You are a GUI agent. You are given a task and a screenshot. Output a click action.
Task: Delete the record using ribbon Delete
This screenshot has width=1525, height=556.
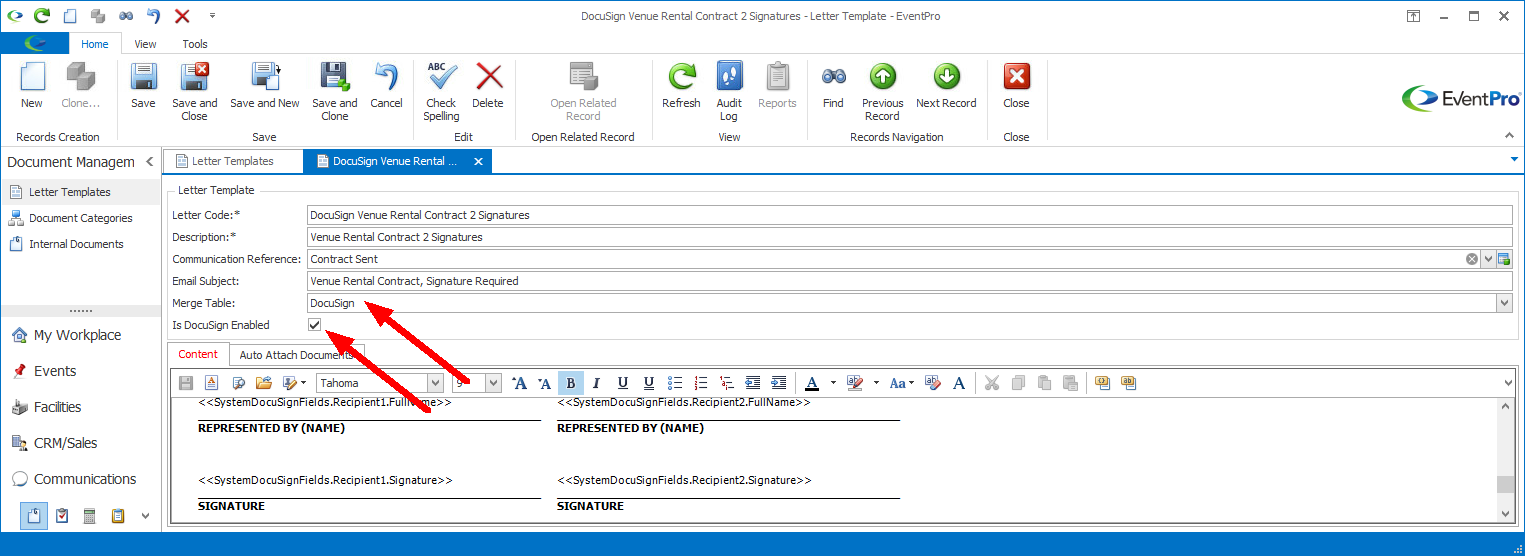pyautogui.click(x=488, y=85)
